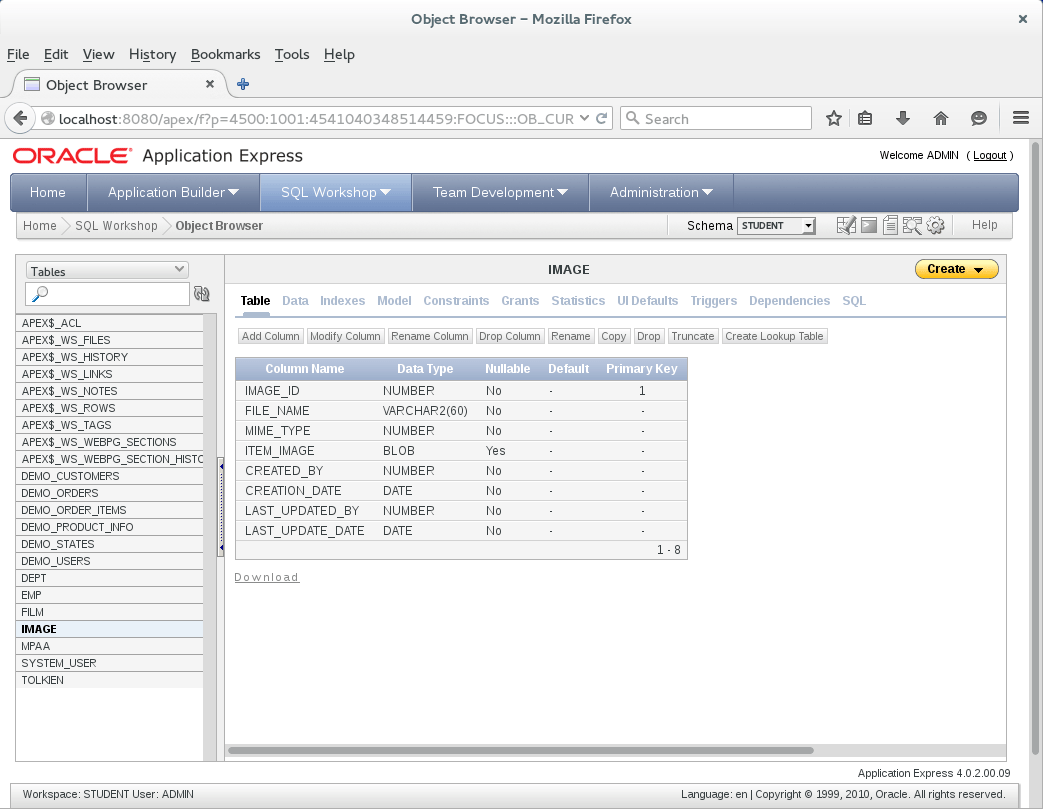This screenshot has height=809, width=1043.
Task: Open the SQL Commands terminal icon
Action: tap(869, 226)
